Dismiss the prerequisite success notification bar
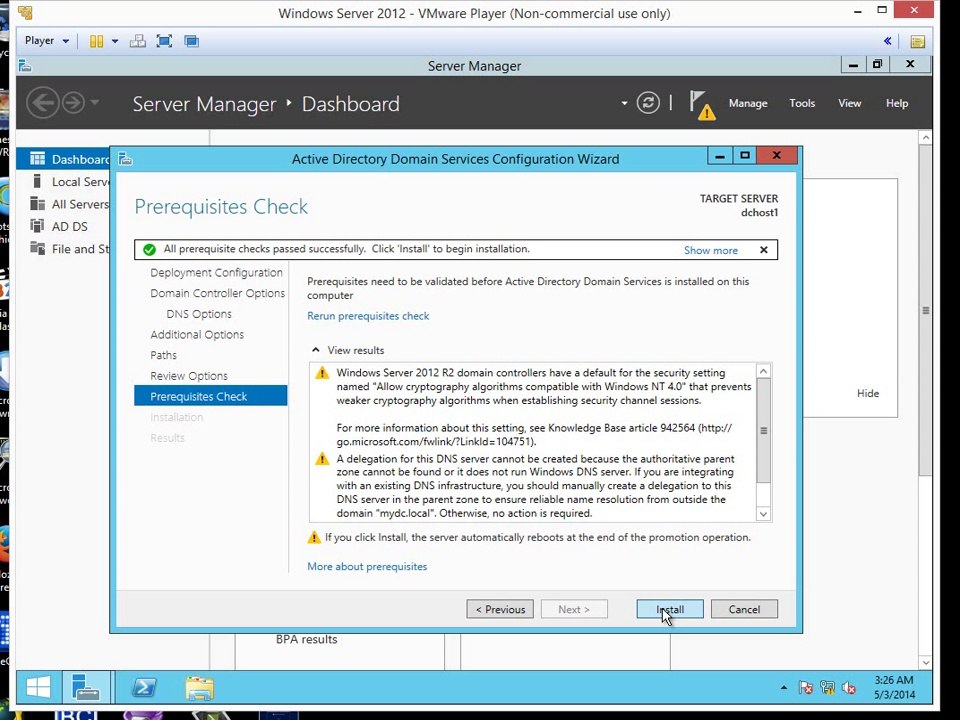The image size is (960, 720). click(x=763, y=250)
